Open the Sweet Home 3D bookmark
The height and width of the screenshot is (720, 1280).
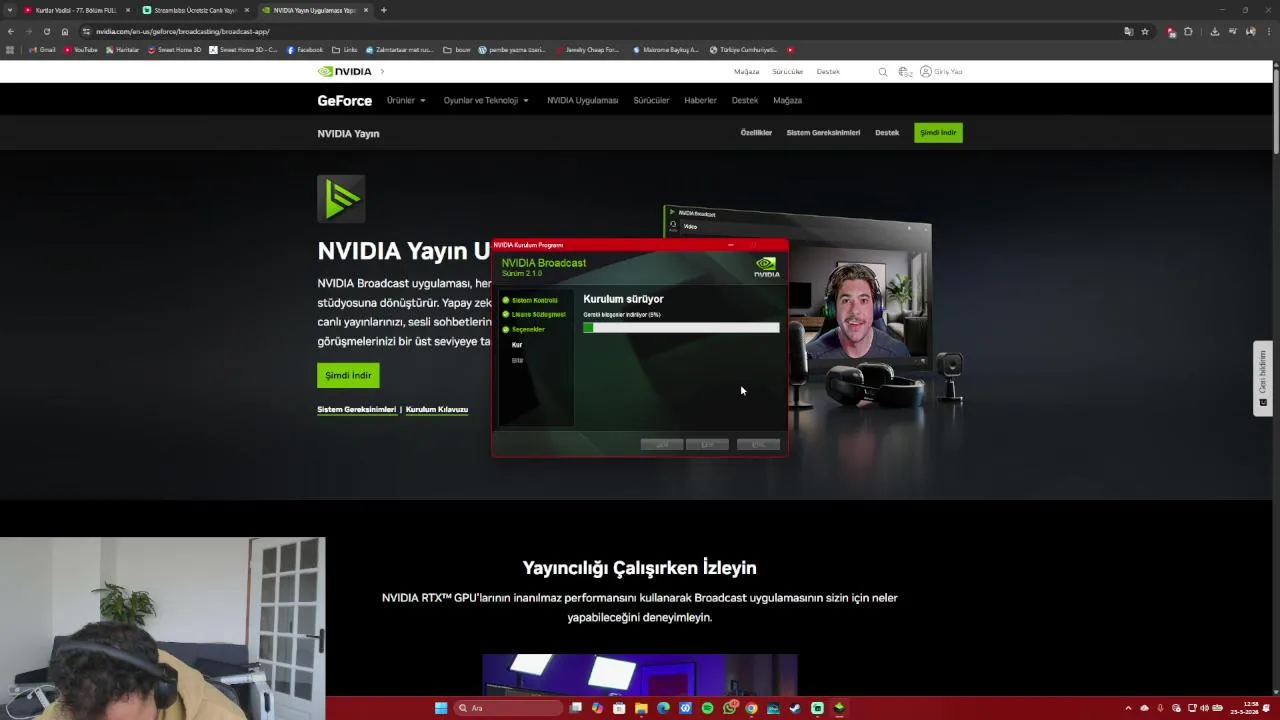point(174,49)
